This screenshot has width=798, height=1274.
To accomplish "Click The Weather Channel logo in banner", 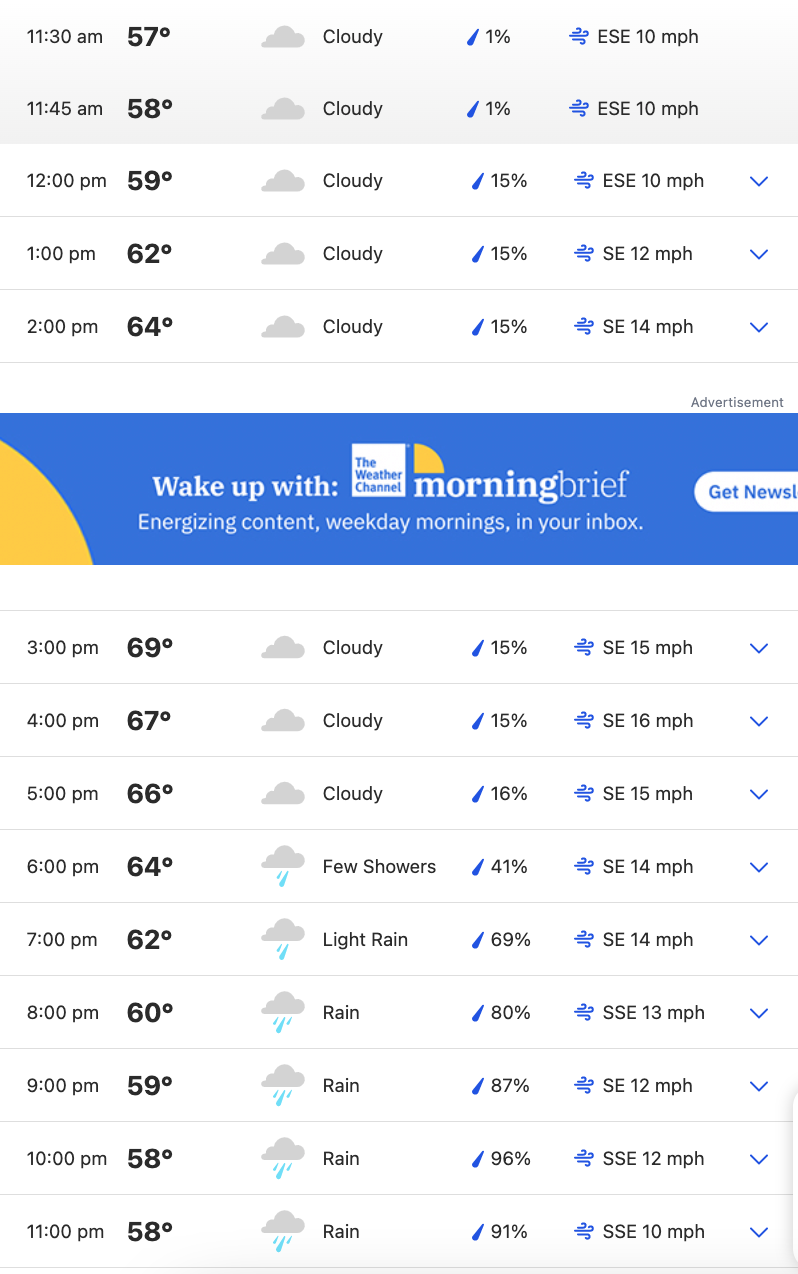I will pyautogui.click(x=379, y=470).
